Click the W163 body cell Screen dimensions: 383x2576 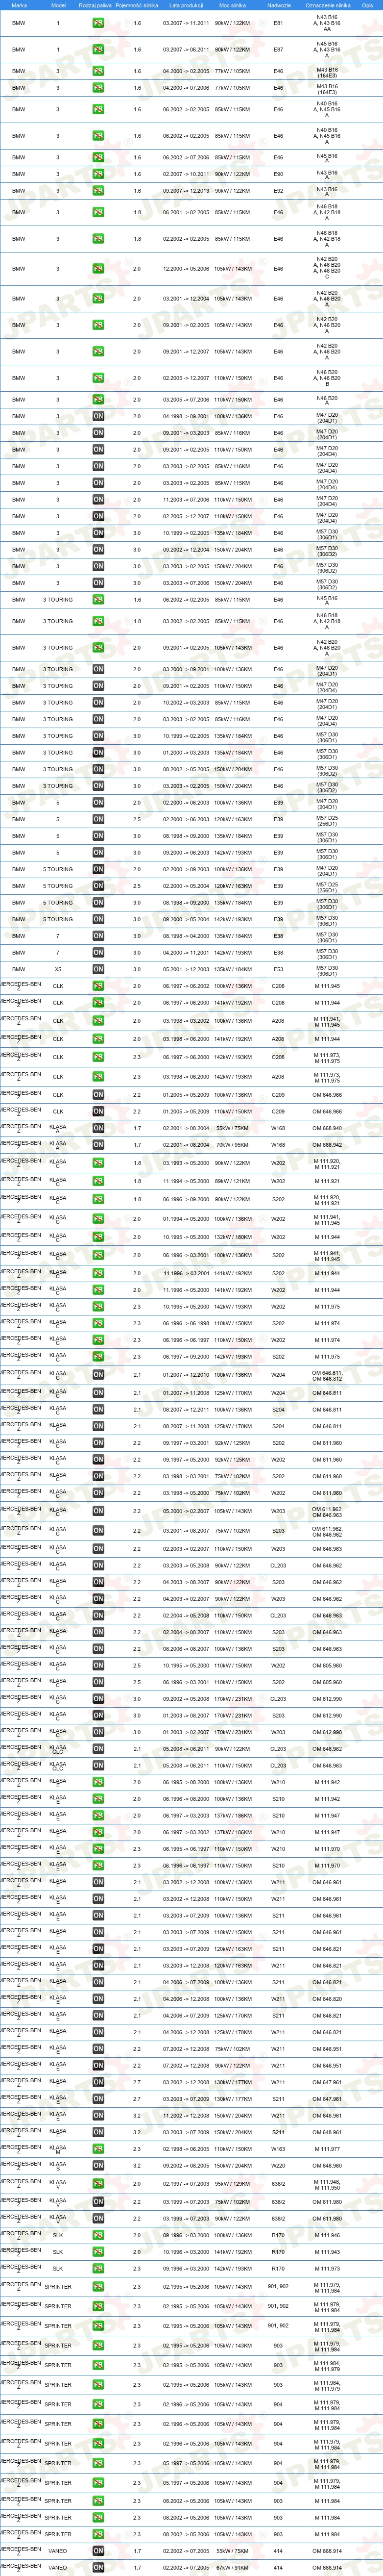coord(278,2149)
